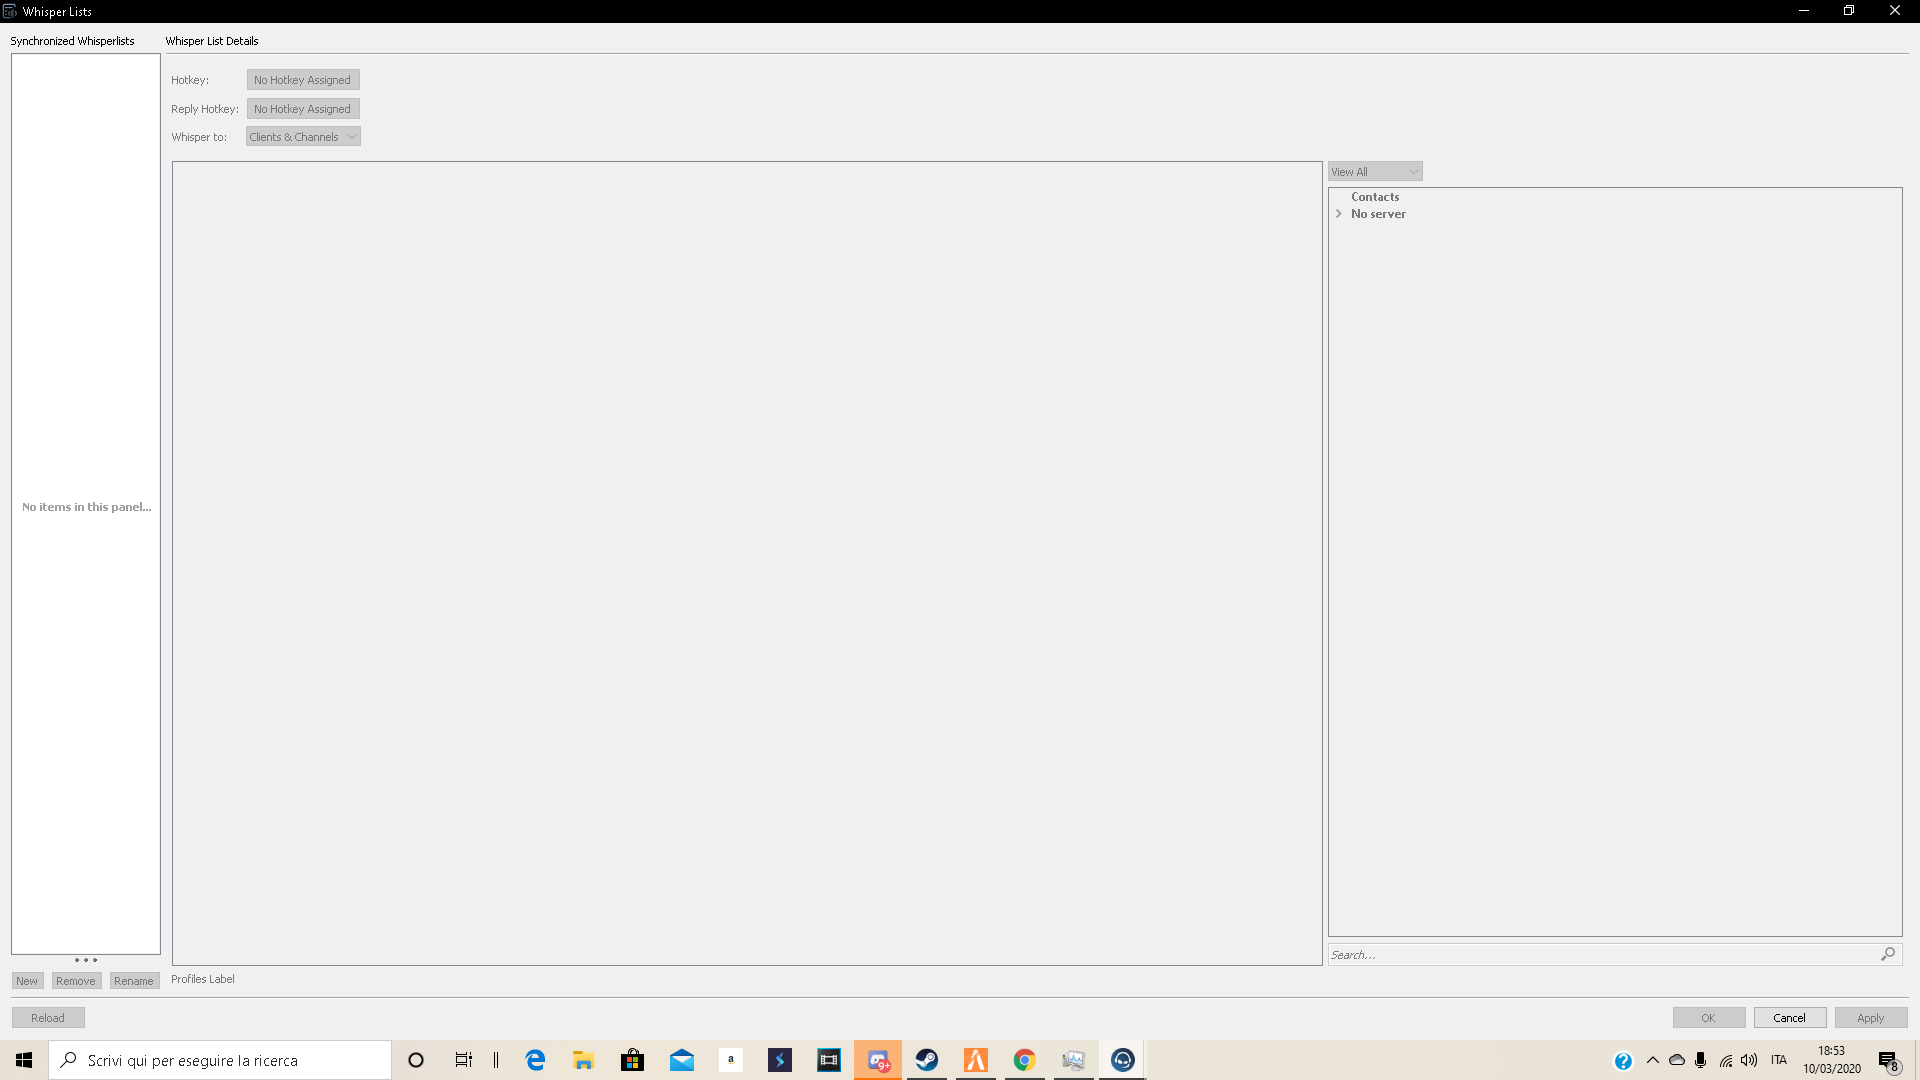Launch Google Chrome from the taskbar
The image size is (1920, 1080).
pos(1024,1060)
